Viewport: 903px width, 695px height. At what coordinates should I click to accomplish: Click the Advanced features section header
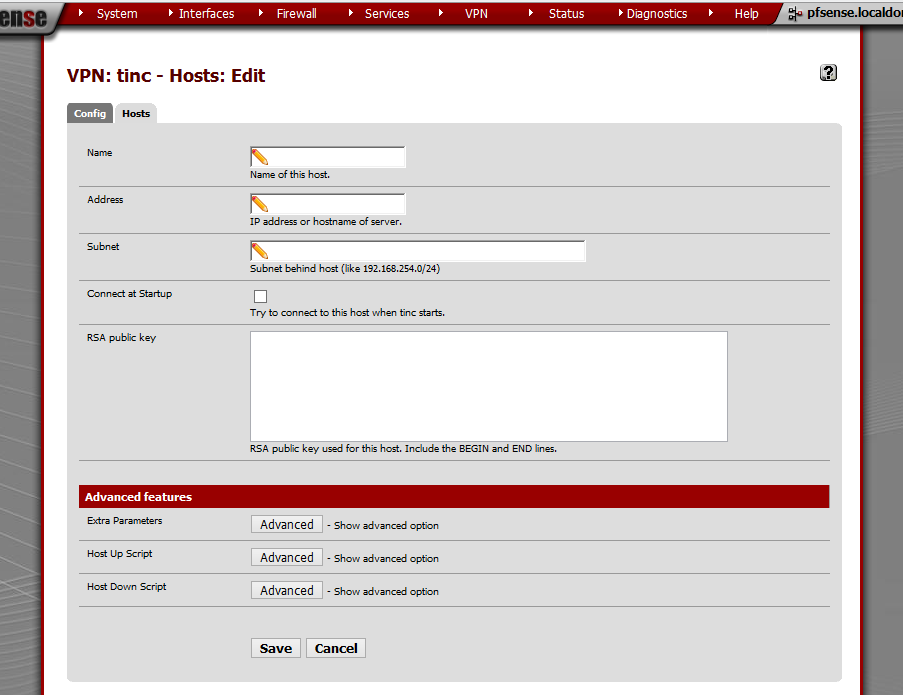454,496
